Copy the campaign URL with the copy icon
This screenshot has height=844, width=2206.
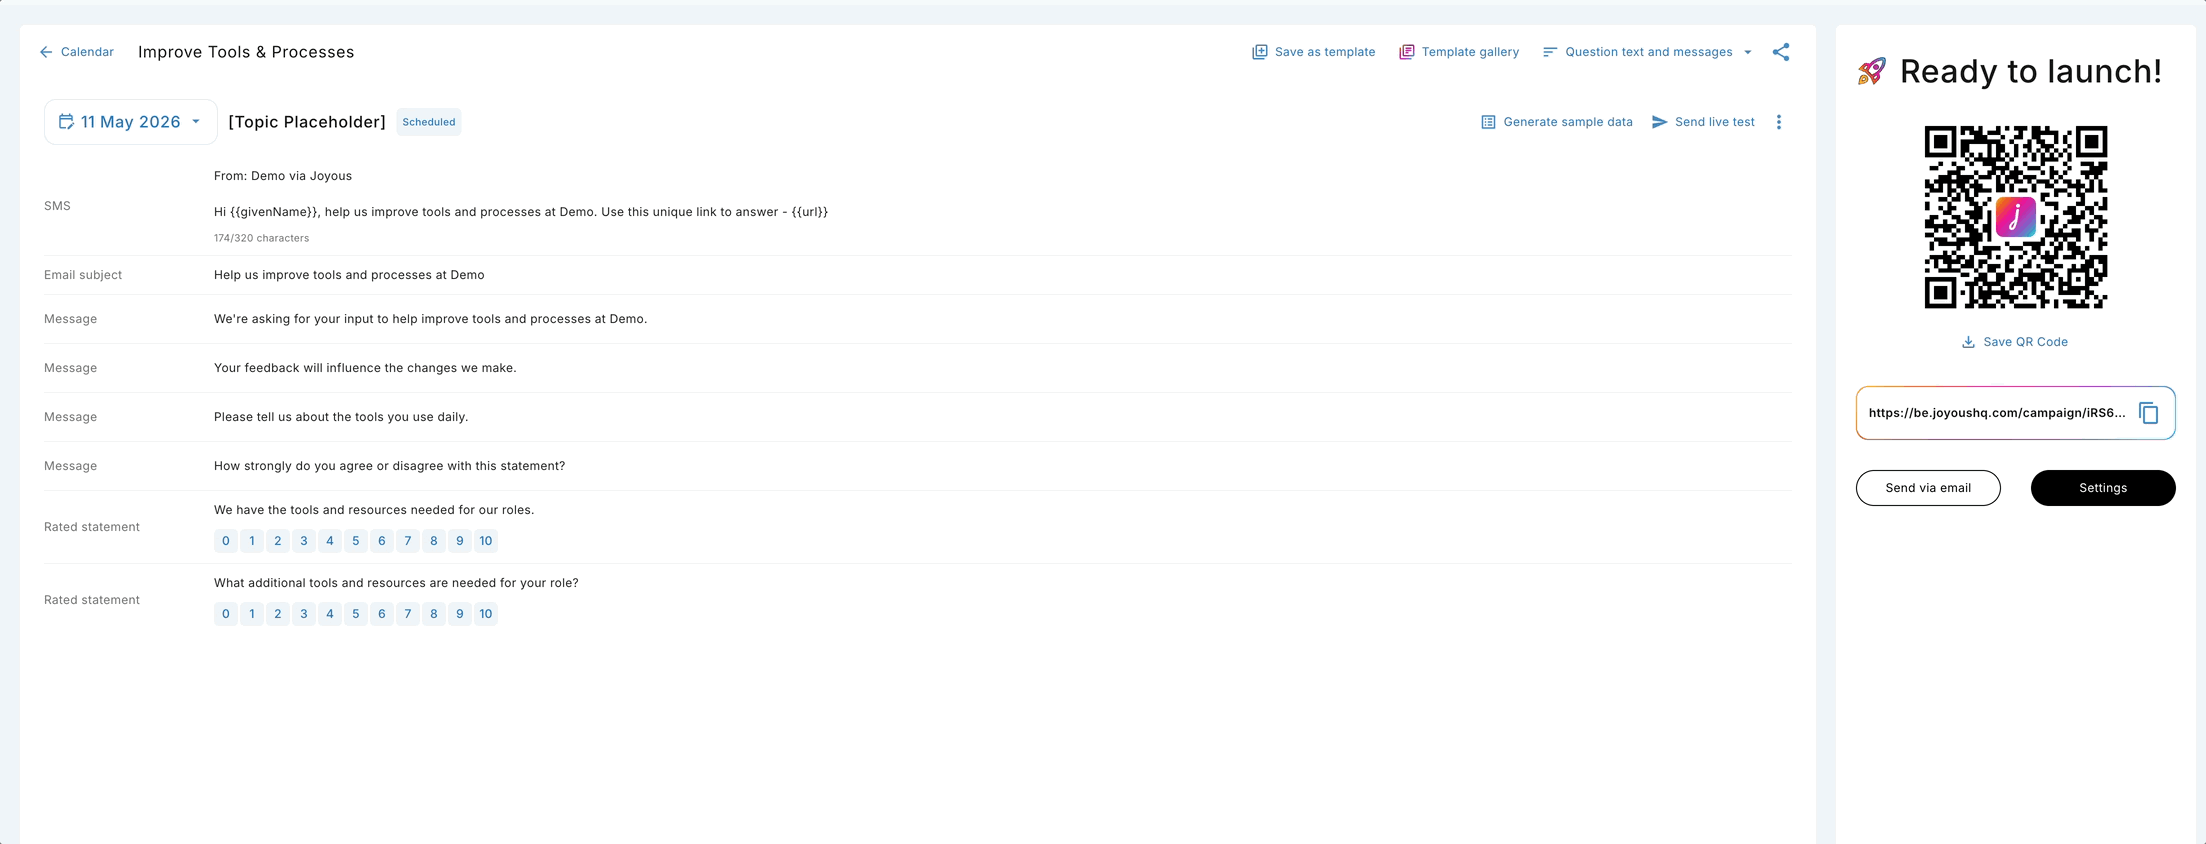(2149, 413)
